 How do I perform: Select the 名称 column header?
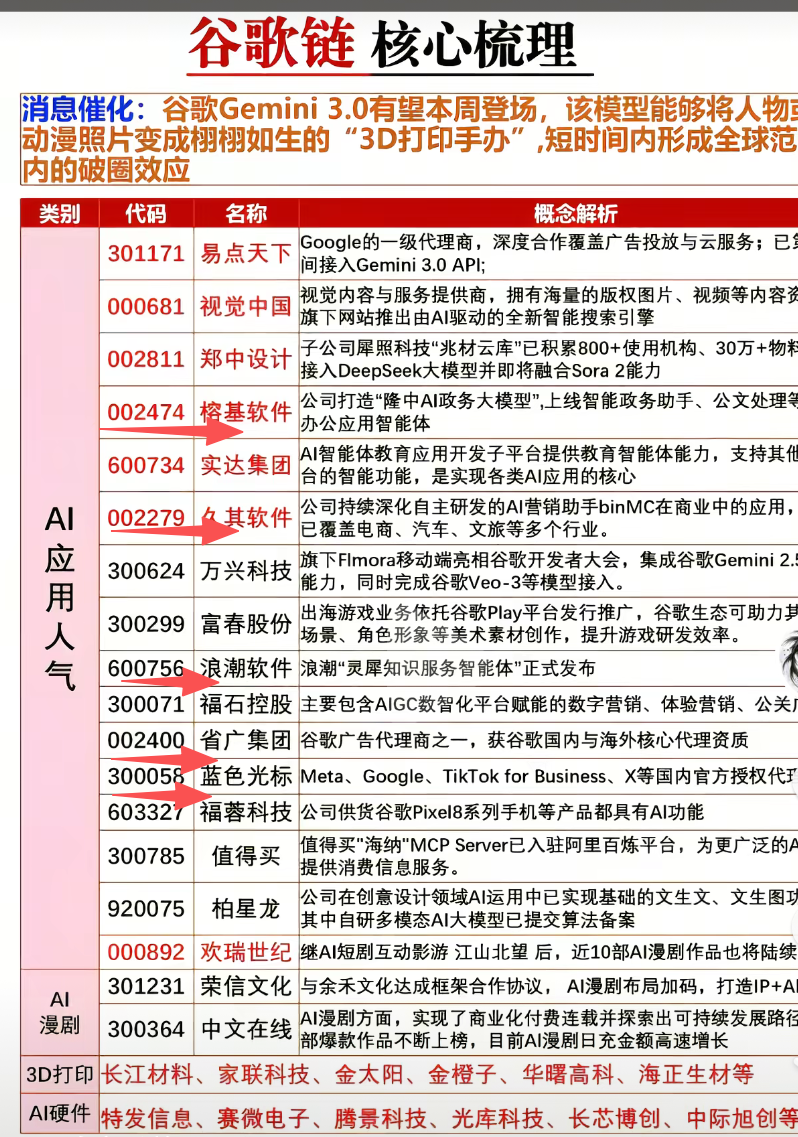click(246, 214)
